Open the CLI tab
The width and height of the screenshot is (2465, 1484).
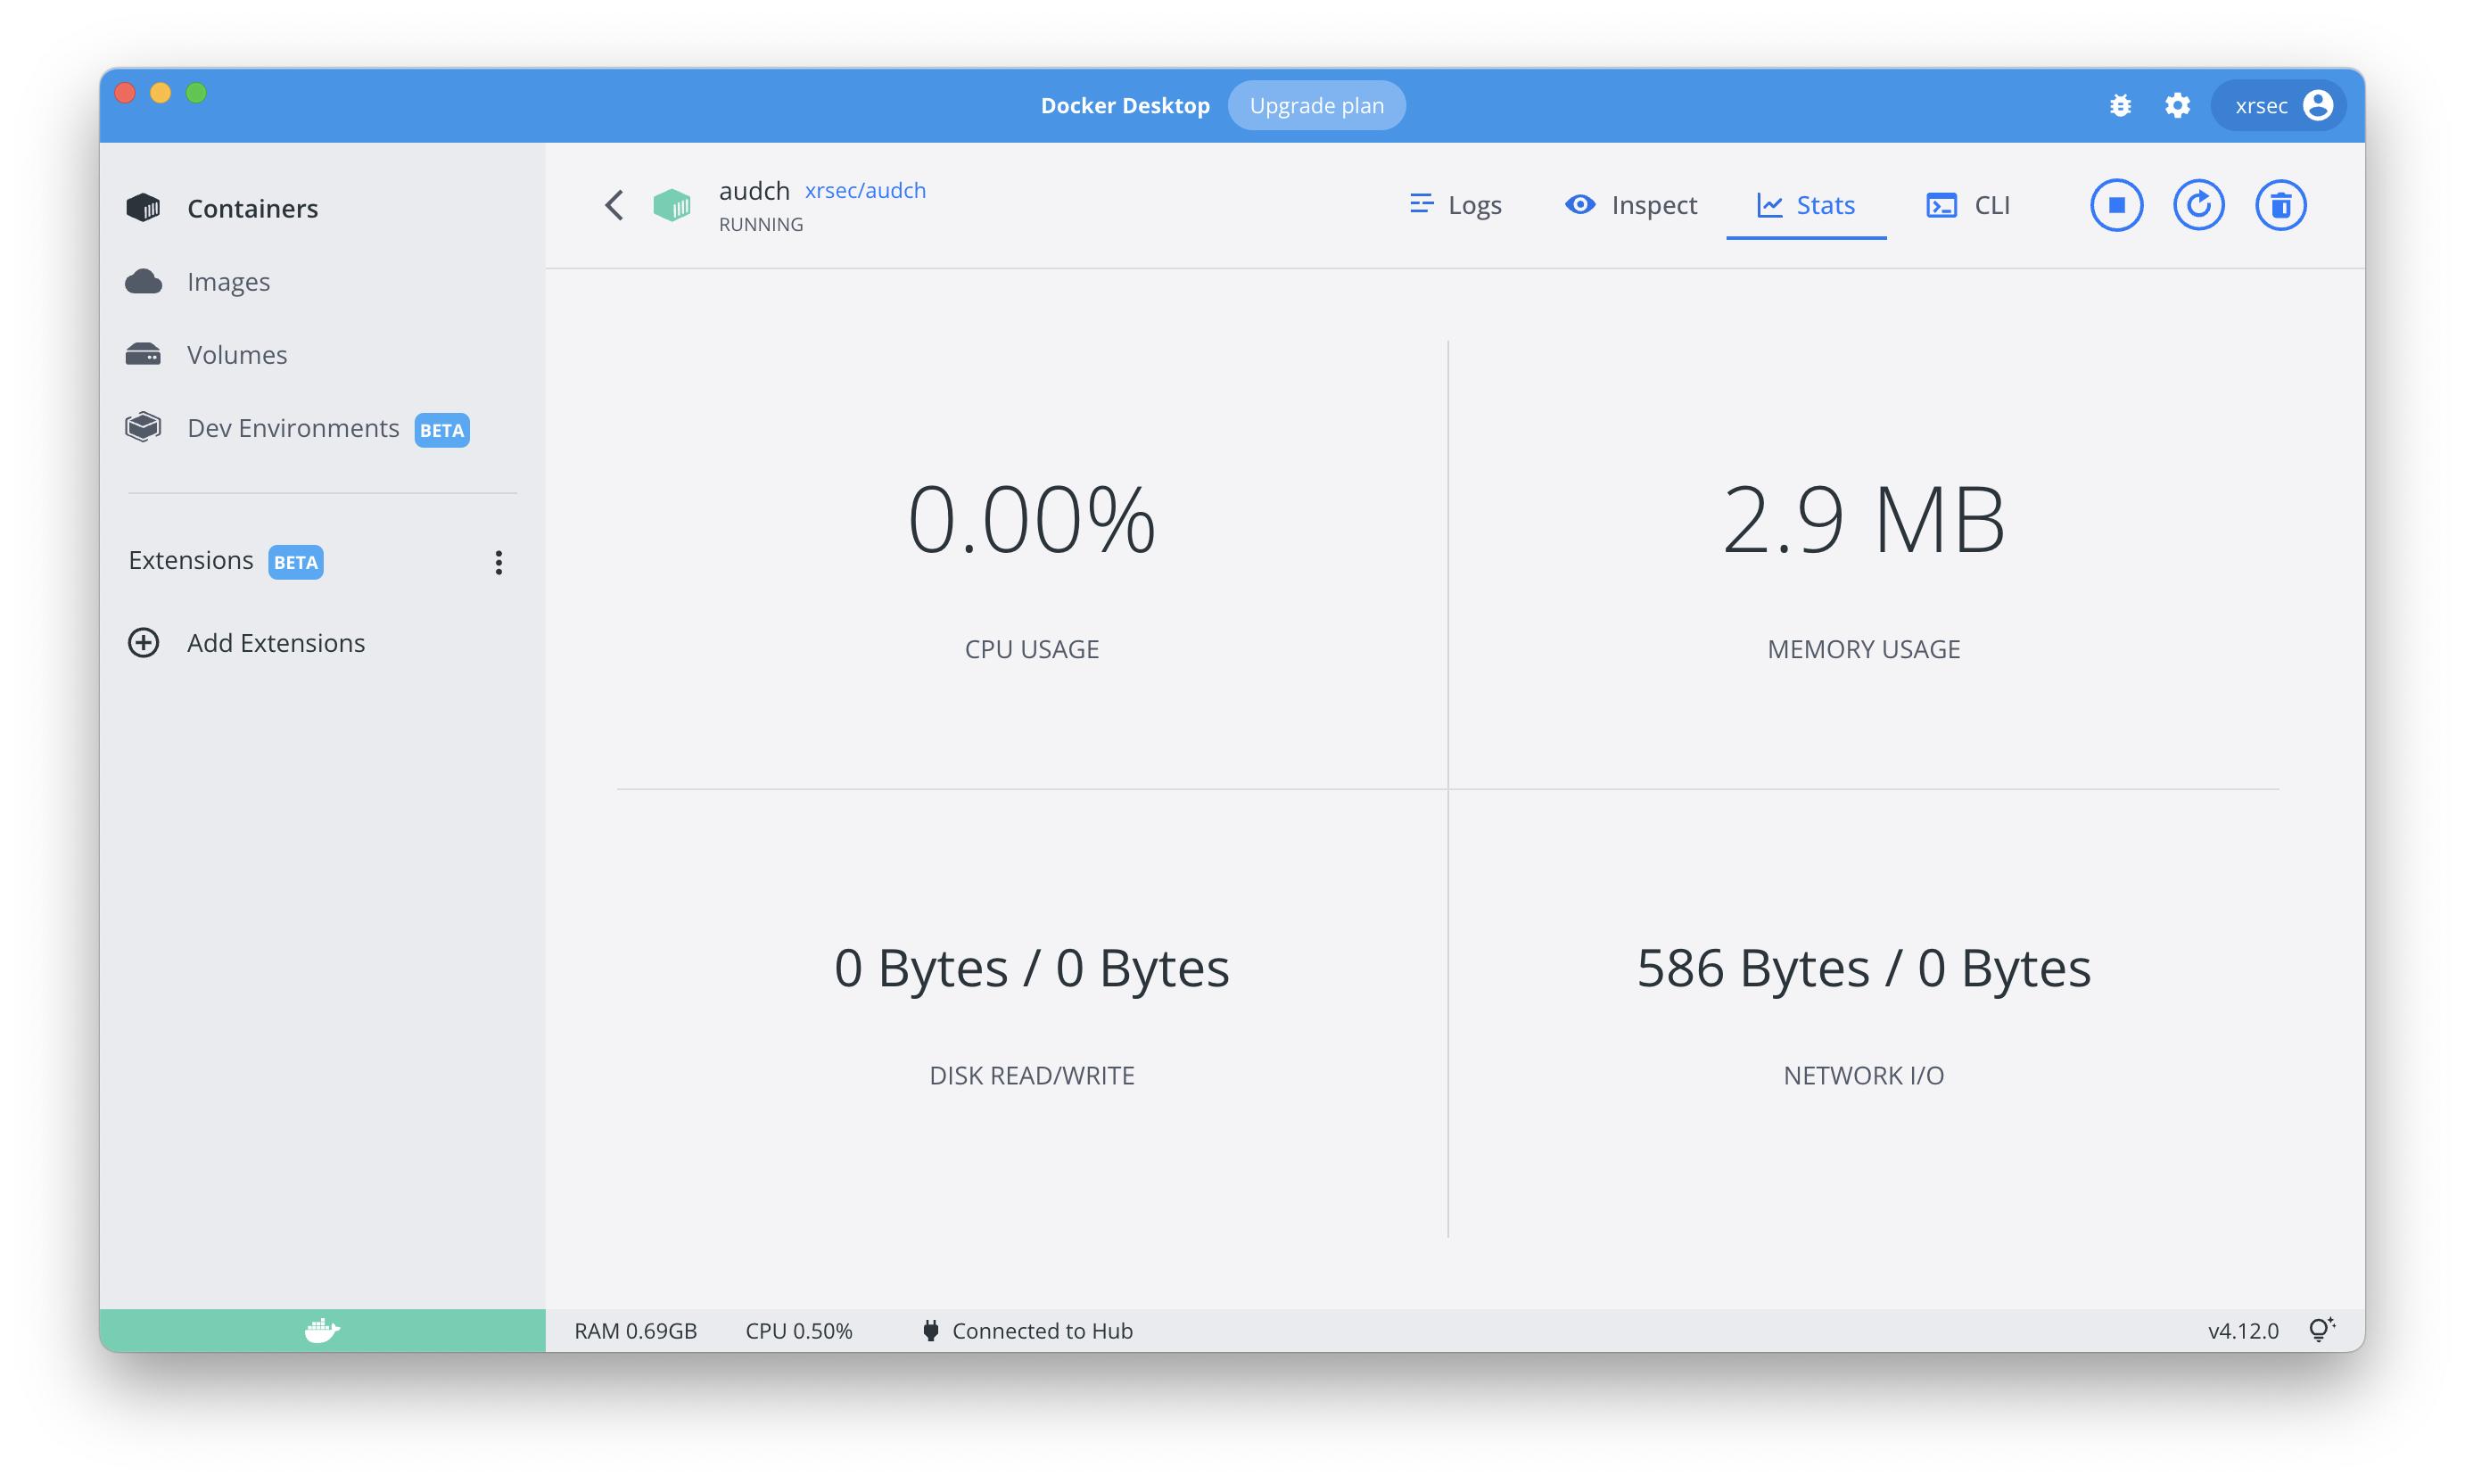1967,205
